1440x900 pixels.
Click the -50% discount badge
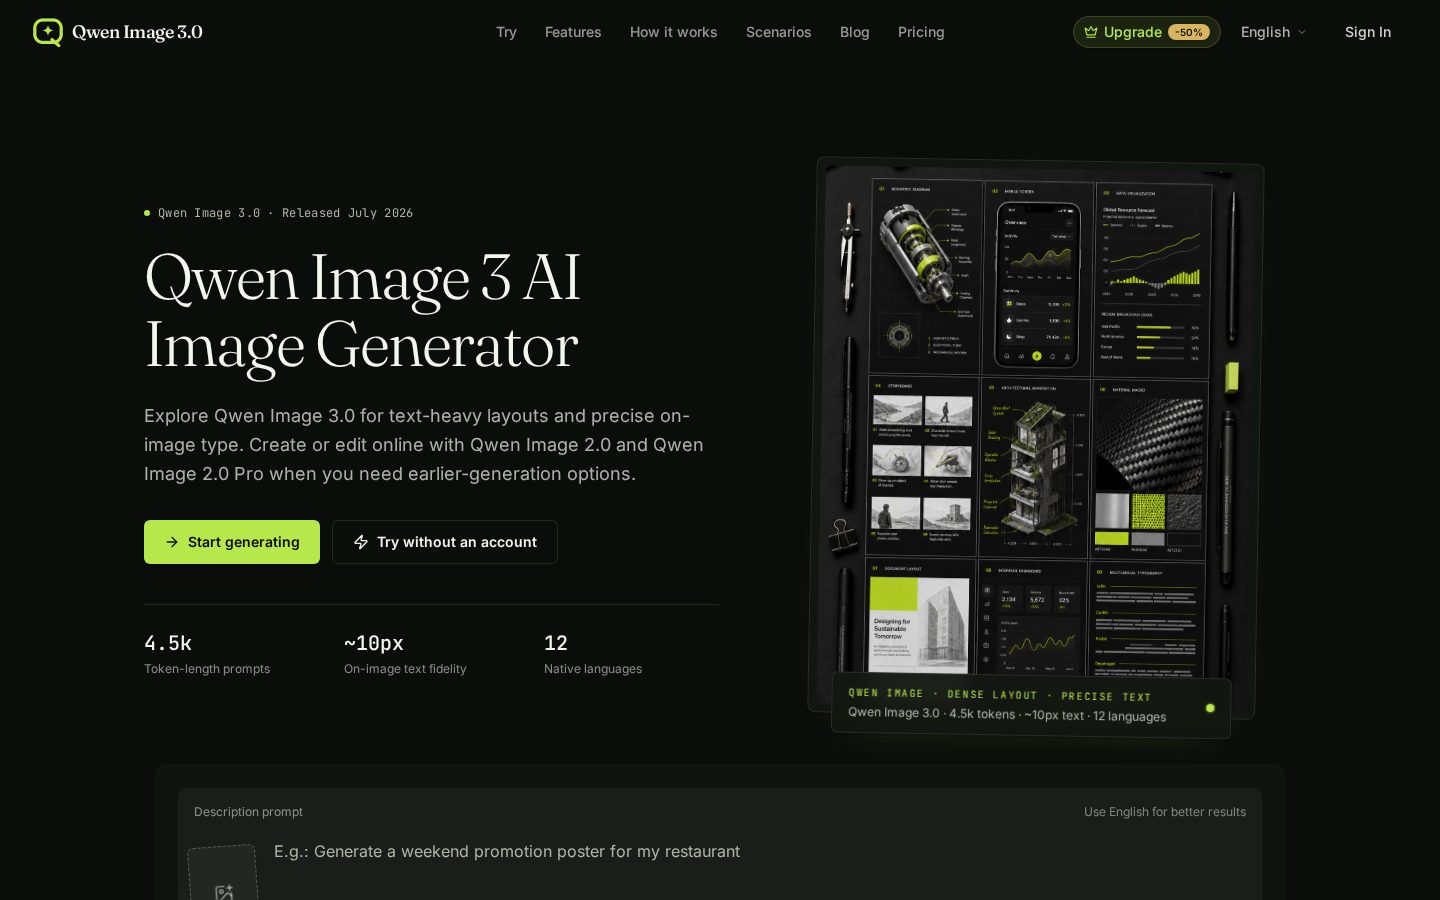click(1189, 32)
